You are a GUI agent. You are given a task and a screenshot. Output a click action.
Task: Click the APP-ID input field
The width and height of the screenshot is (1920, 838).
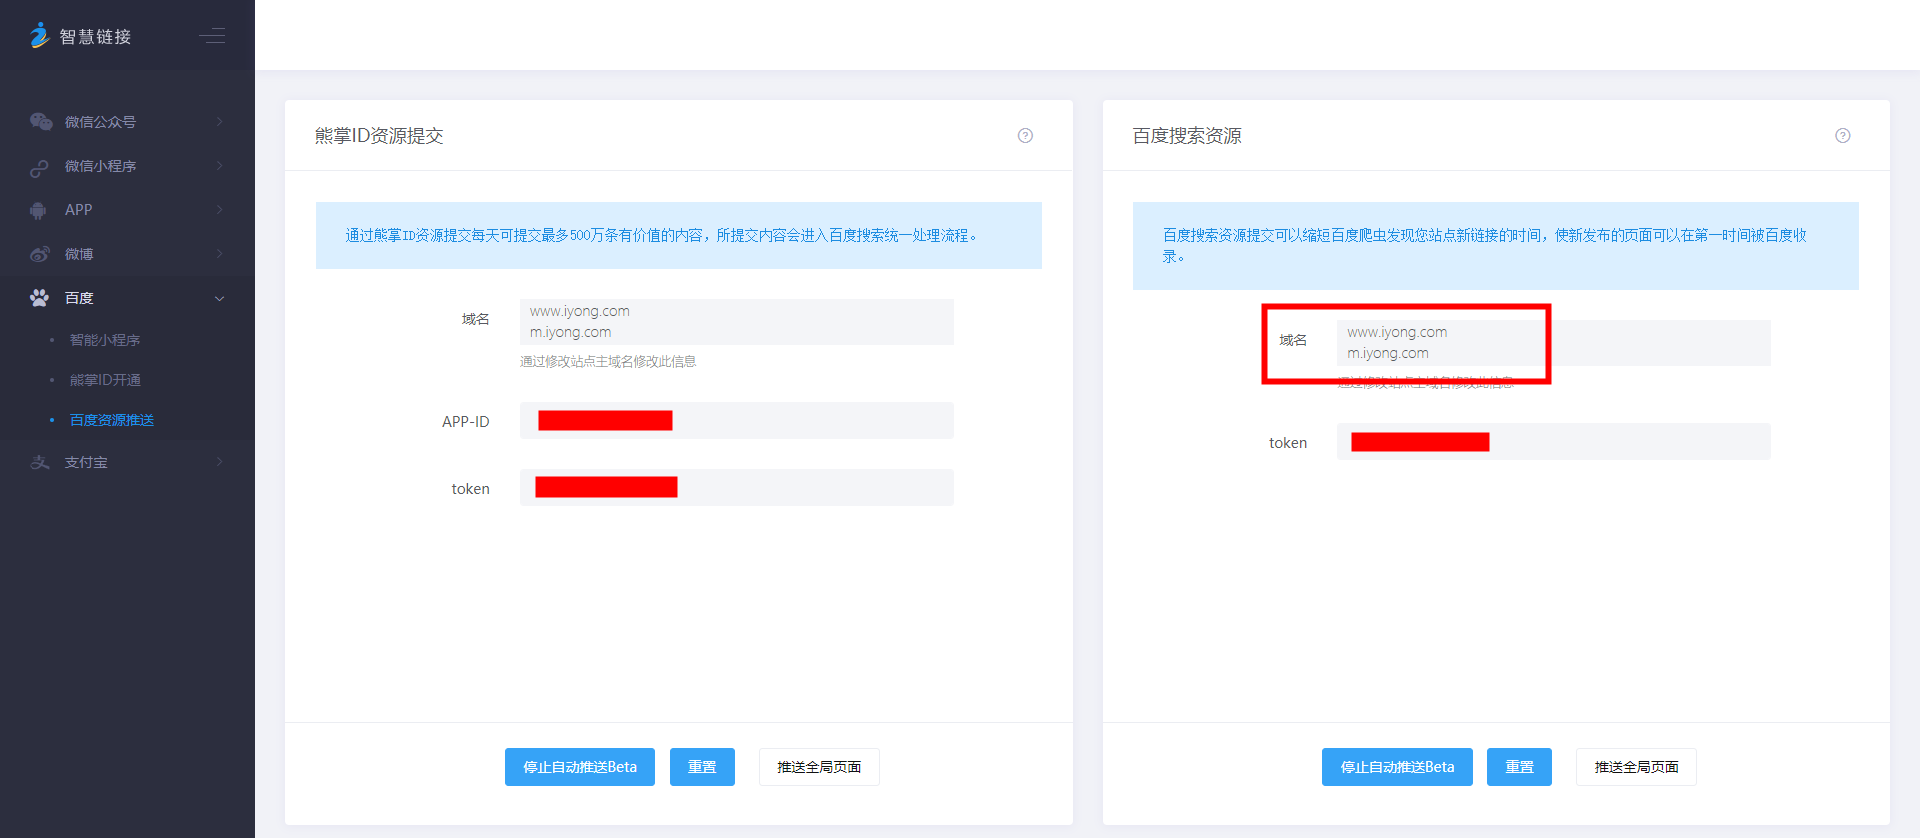coord(737,421)
